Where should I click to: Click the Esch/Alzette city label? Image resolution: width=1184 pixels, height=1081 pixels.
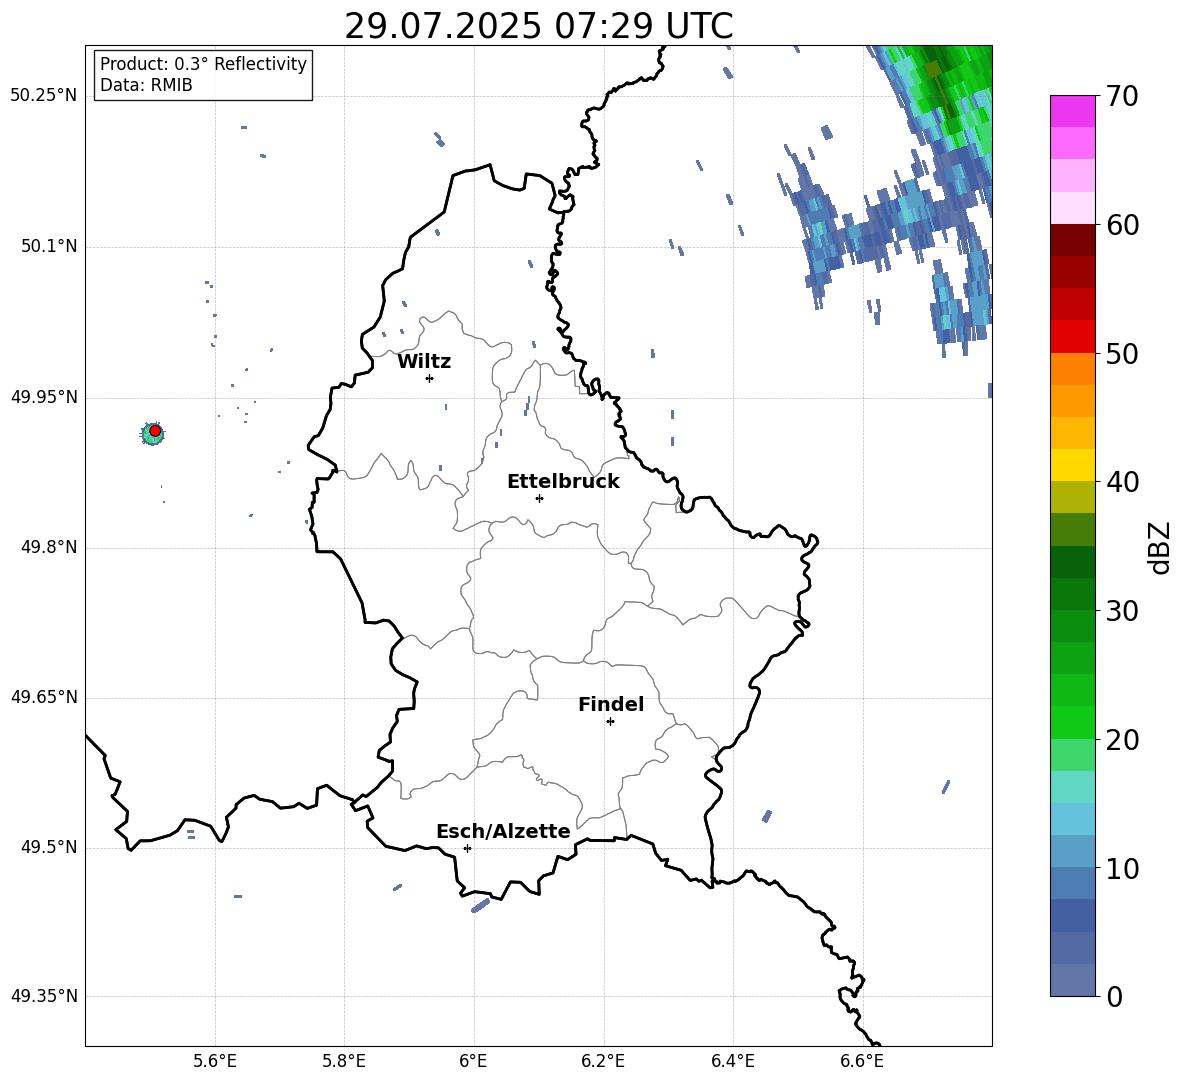503,831
